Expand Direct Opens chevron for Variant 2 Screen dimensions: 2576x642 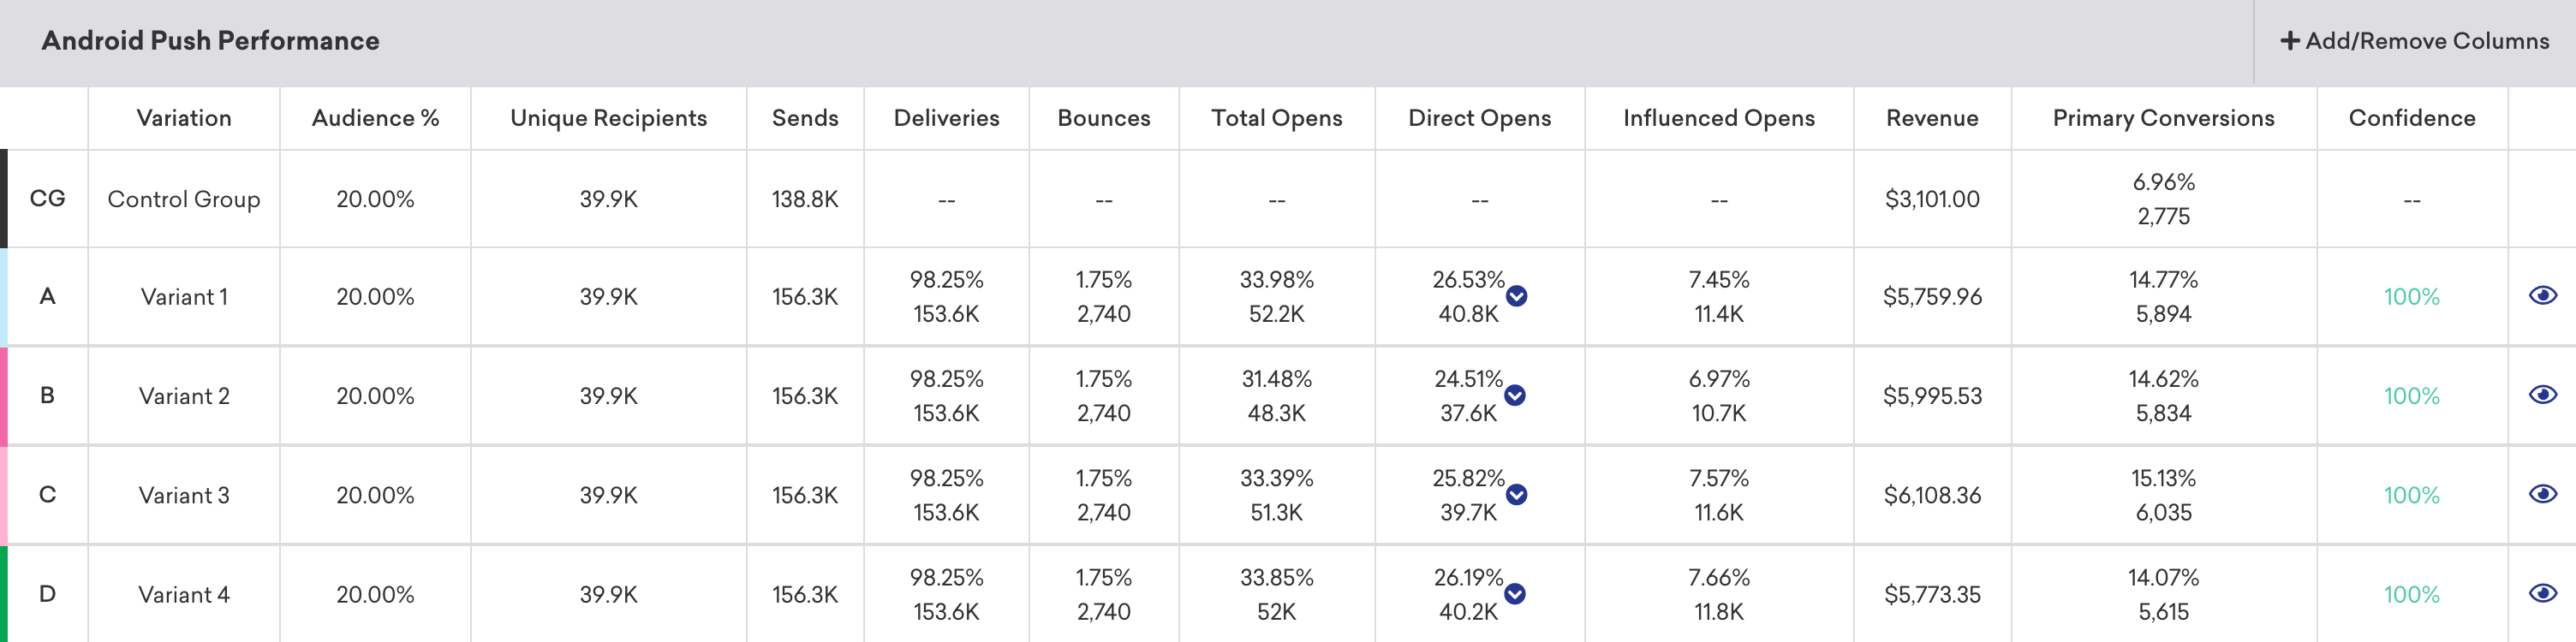(x=1515, y=395)
